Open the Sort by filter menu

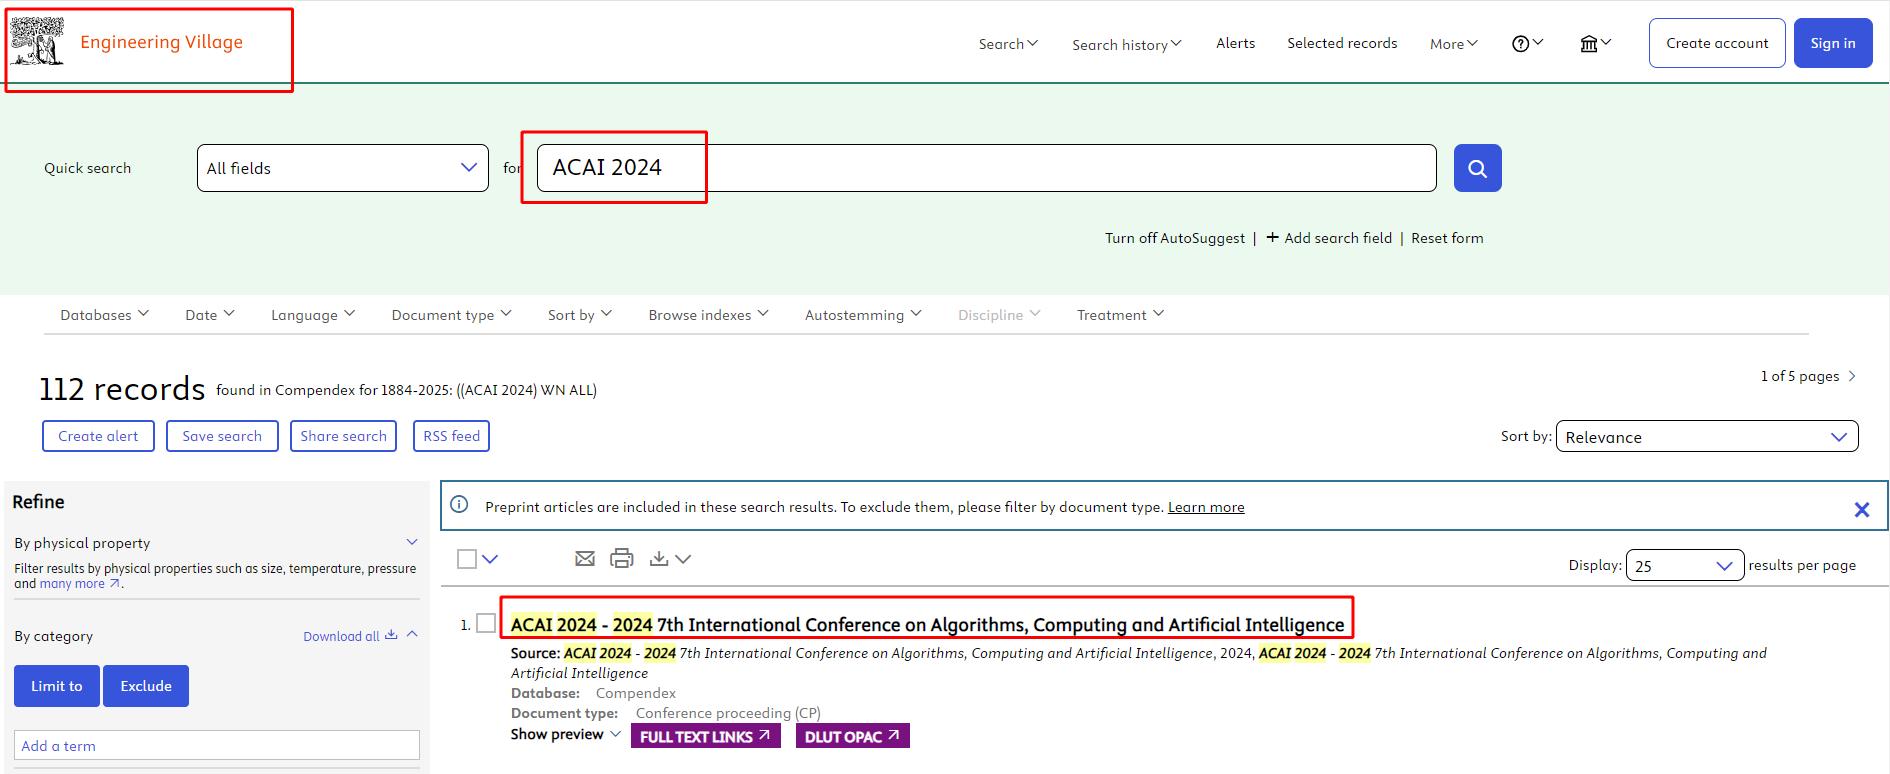[x=580, y=314]
